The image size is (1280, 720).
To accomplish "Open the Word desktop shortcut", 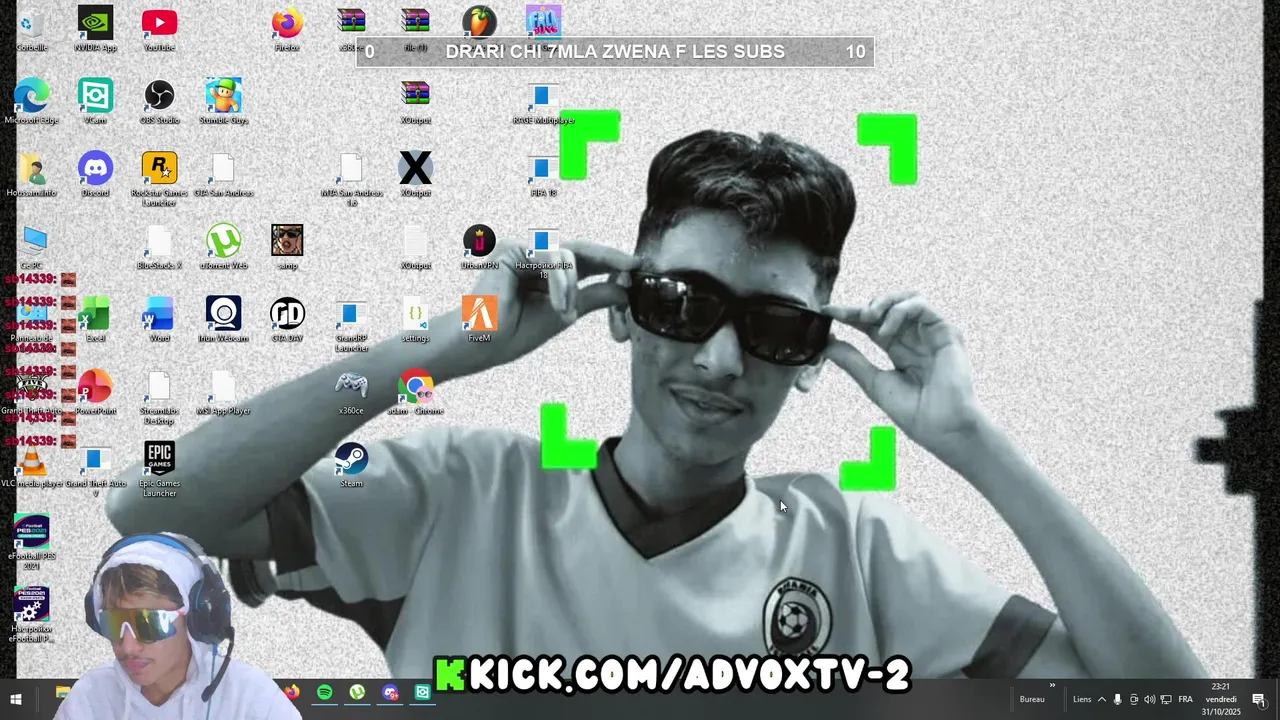I will coord(159,321).
